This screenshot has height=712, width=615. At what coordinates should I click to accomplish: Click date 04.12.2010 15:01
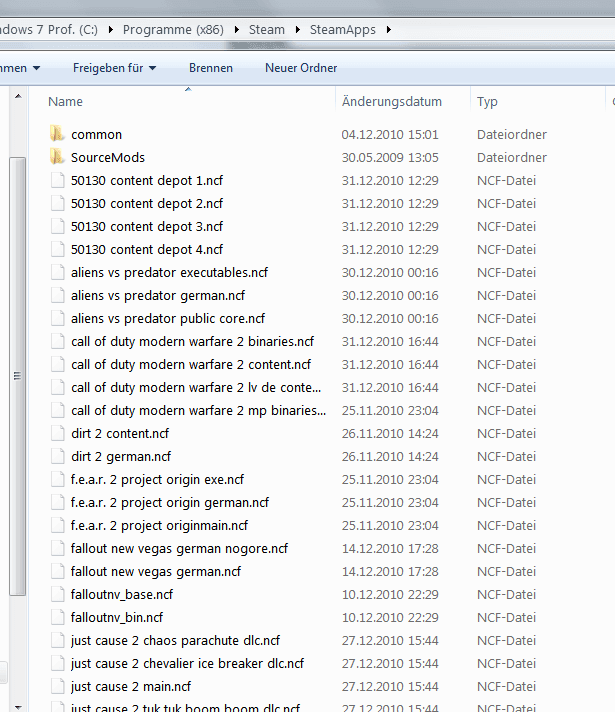coord(390,134)
